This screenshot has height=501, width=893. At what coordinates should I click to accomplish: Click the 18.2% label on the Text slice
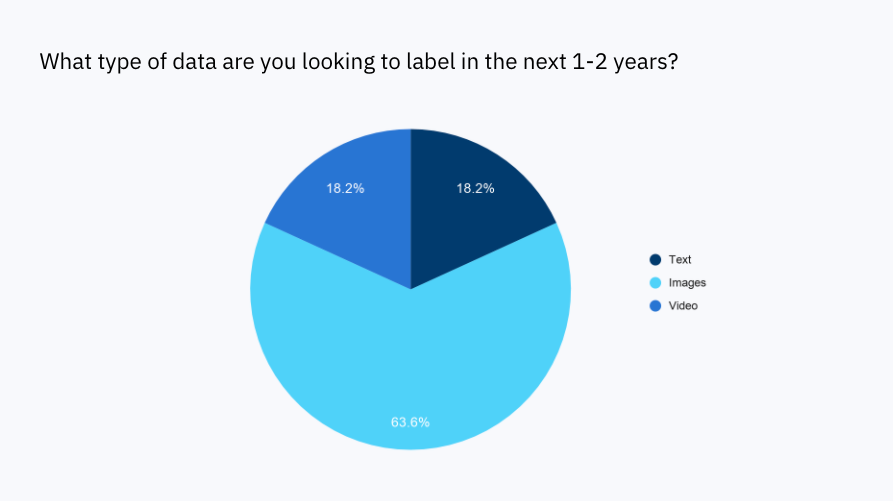coord(476,188)
